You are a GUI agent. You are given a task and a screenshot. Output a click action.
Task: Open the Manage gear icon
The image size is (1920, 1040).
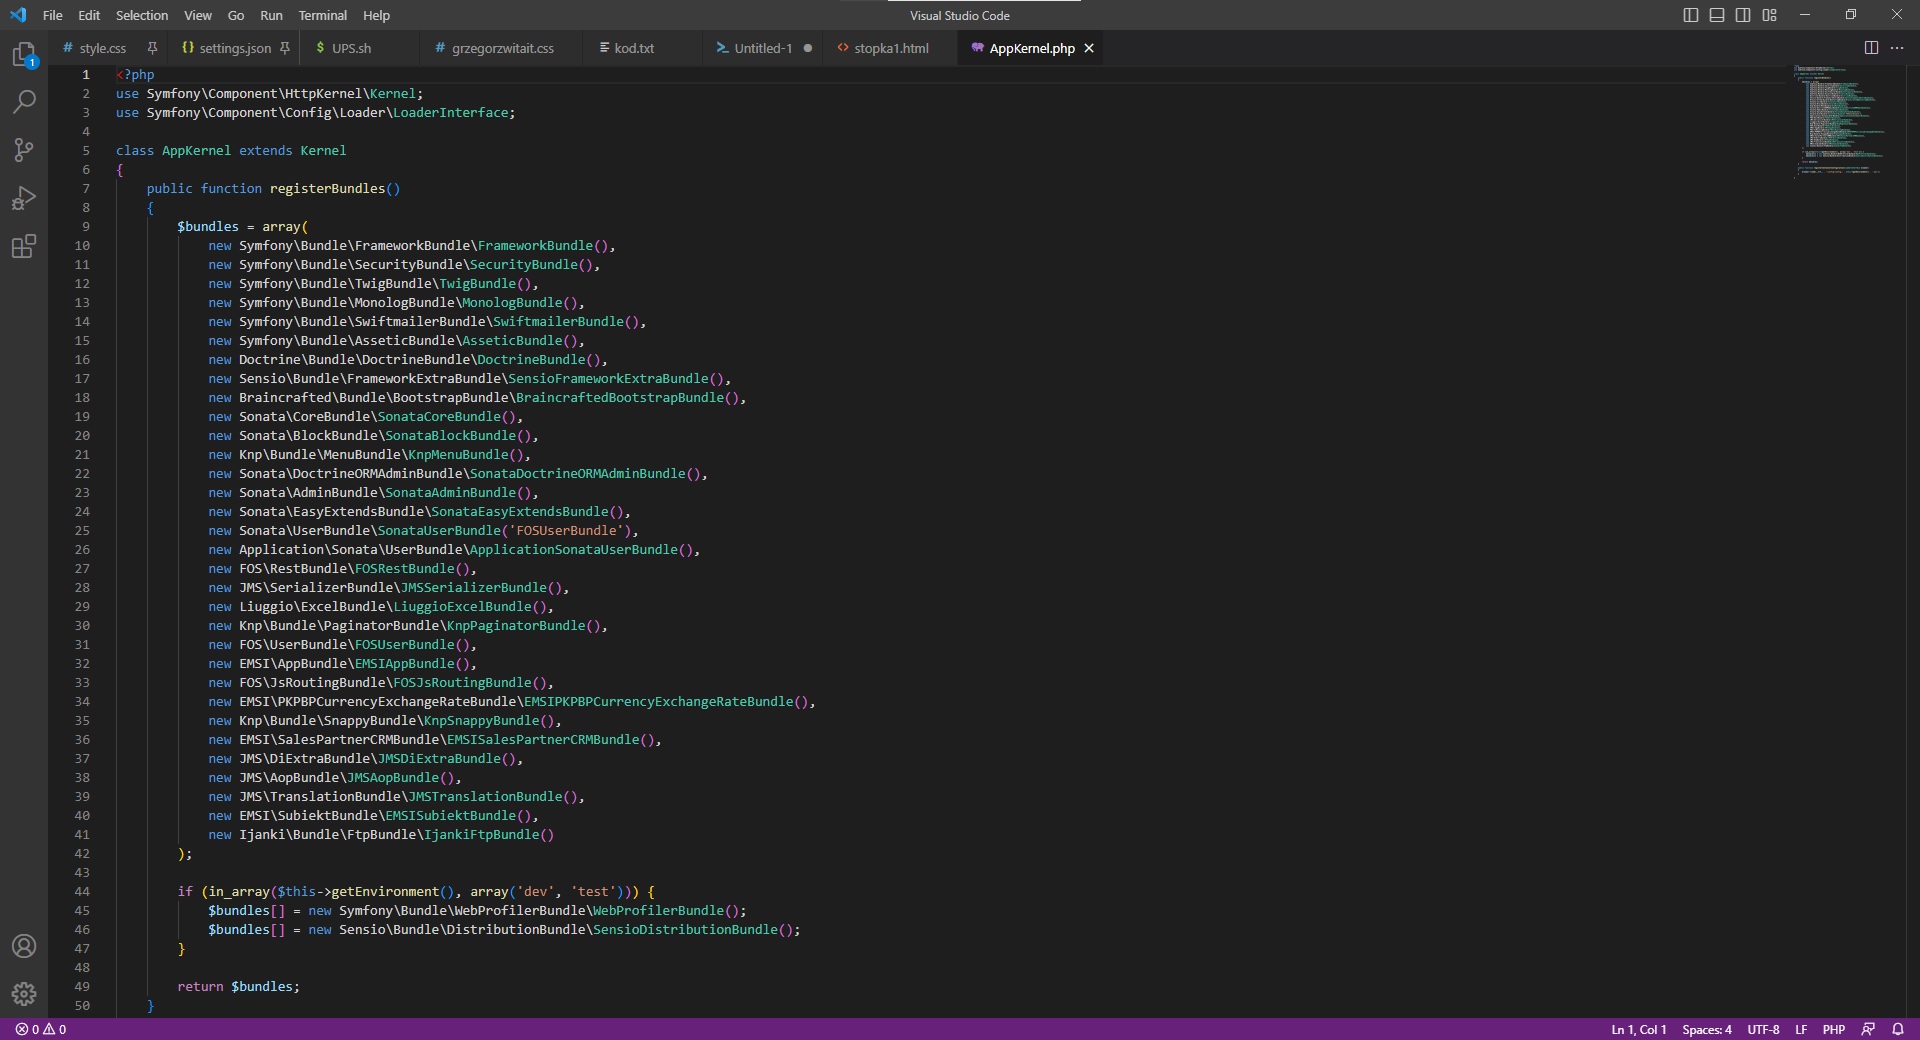pyautogui.click(x=24, y=994)
